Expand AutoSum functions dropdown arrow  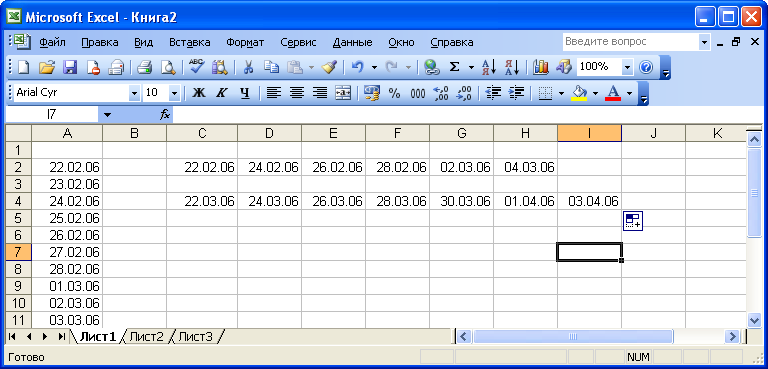471,67
